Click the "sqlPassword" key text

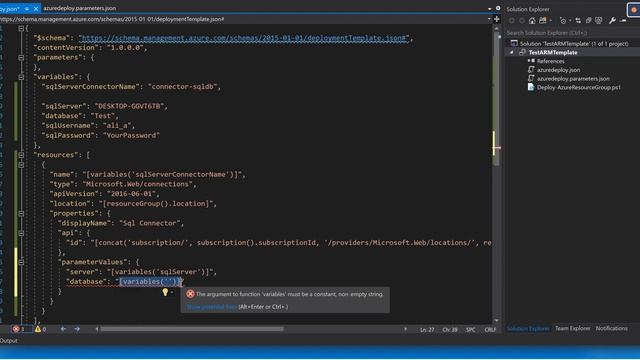pos(68,136)
